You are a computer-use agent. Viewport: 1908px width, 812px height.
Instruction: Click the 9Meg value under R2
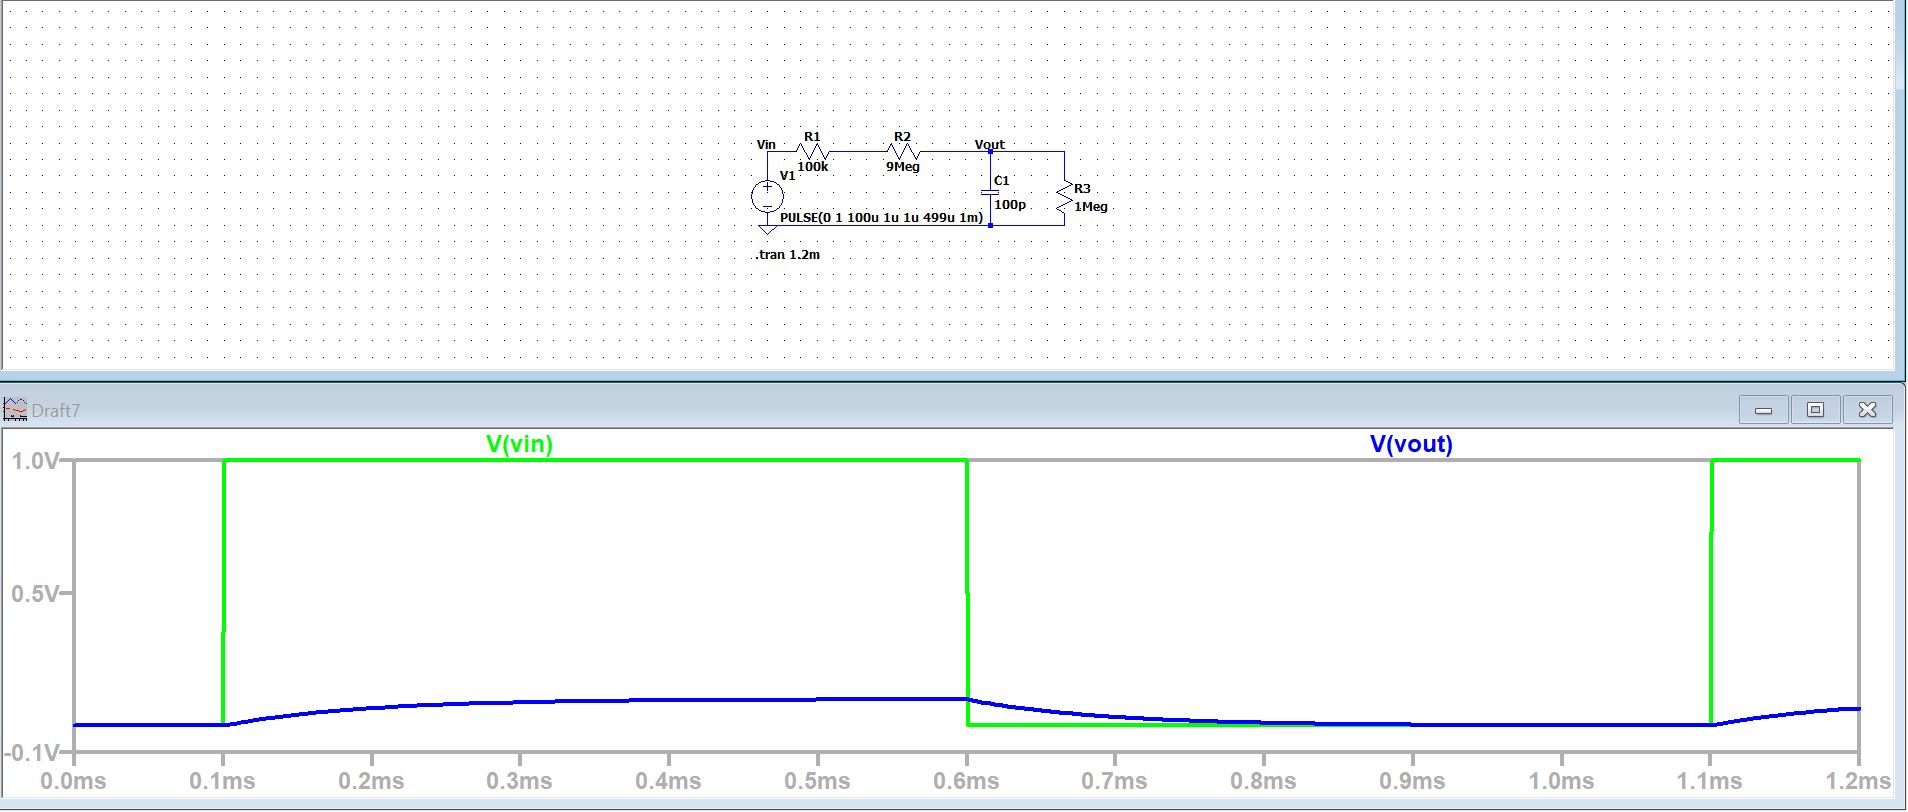click(x=902, y=167)
